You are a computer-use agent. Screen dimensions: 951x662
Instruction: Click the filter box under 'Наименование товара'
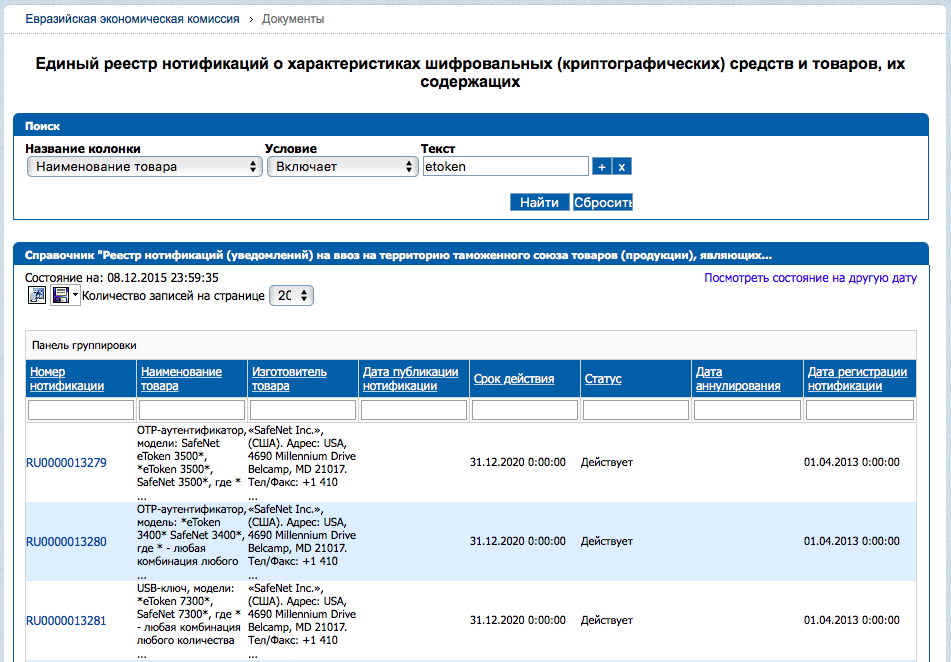coord(192,410)
